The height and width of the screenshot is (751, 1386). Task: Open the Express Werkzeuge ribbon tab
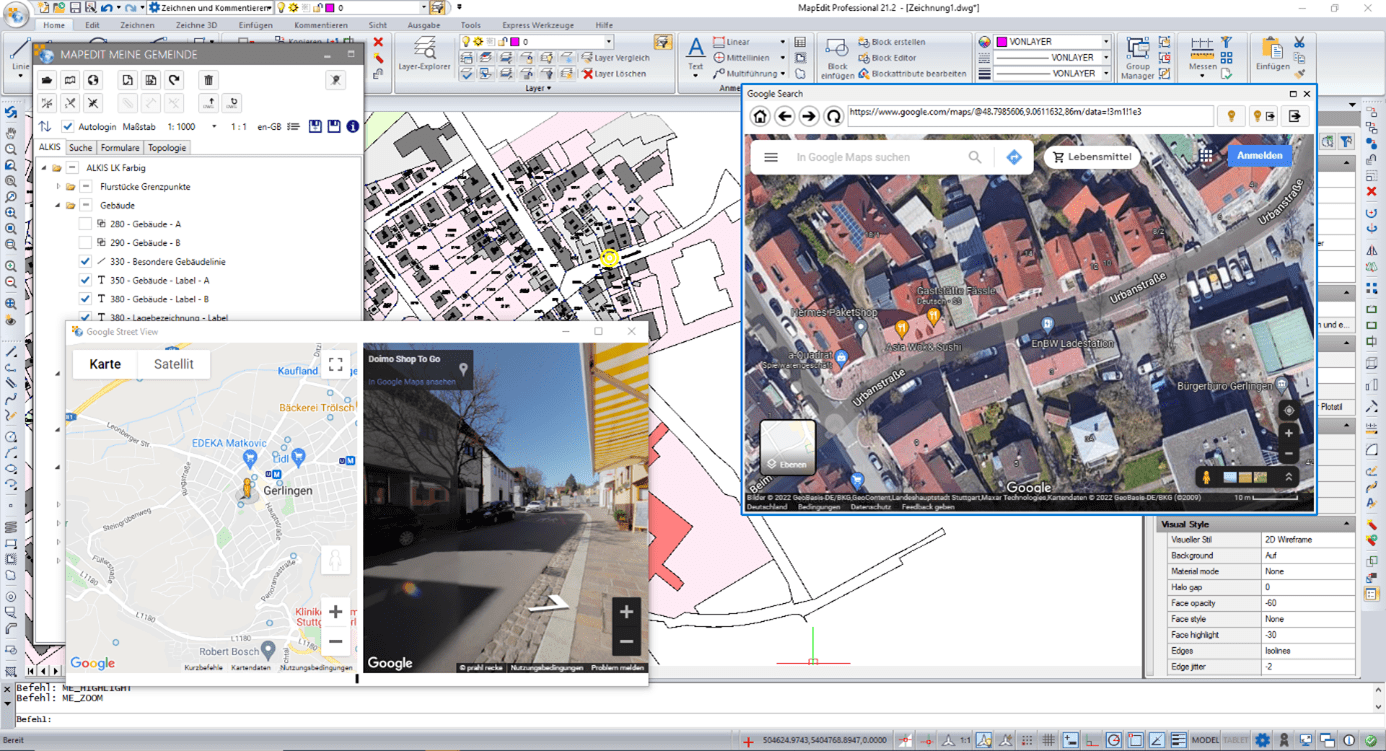538,25
